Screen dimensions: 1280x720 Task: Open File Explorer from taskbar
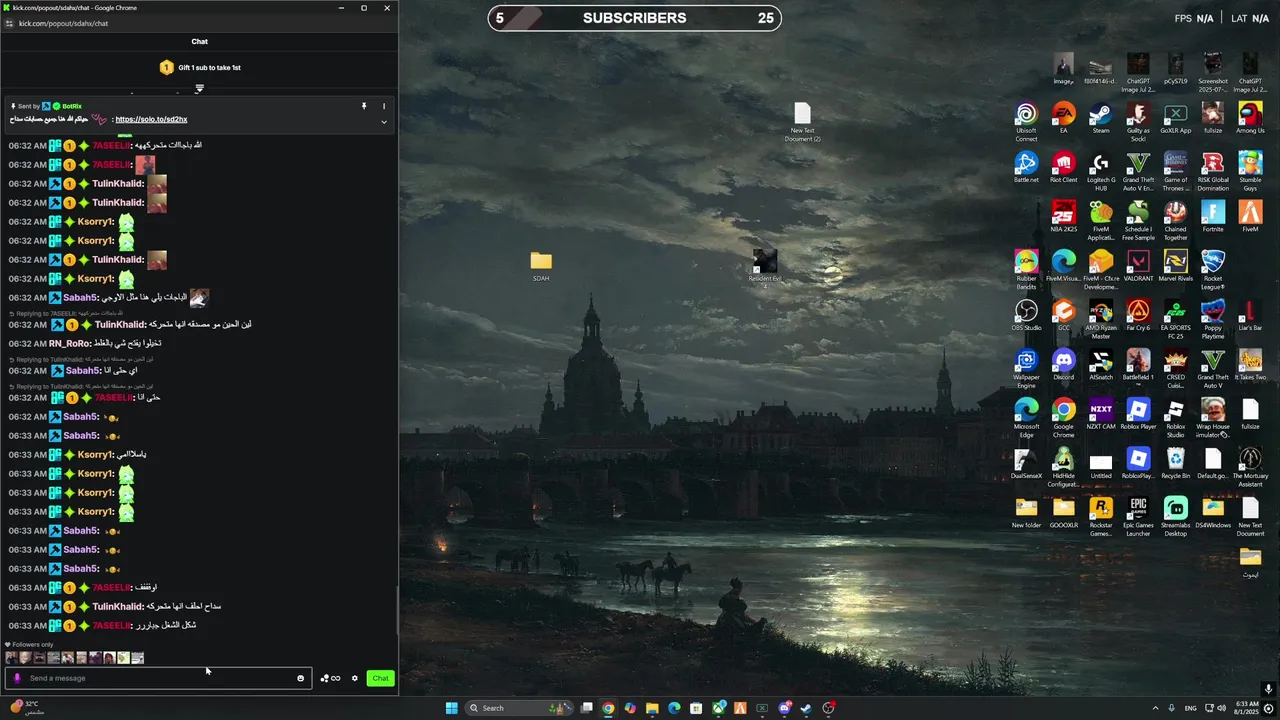coord(652,708)
